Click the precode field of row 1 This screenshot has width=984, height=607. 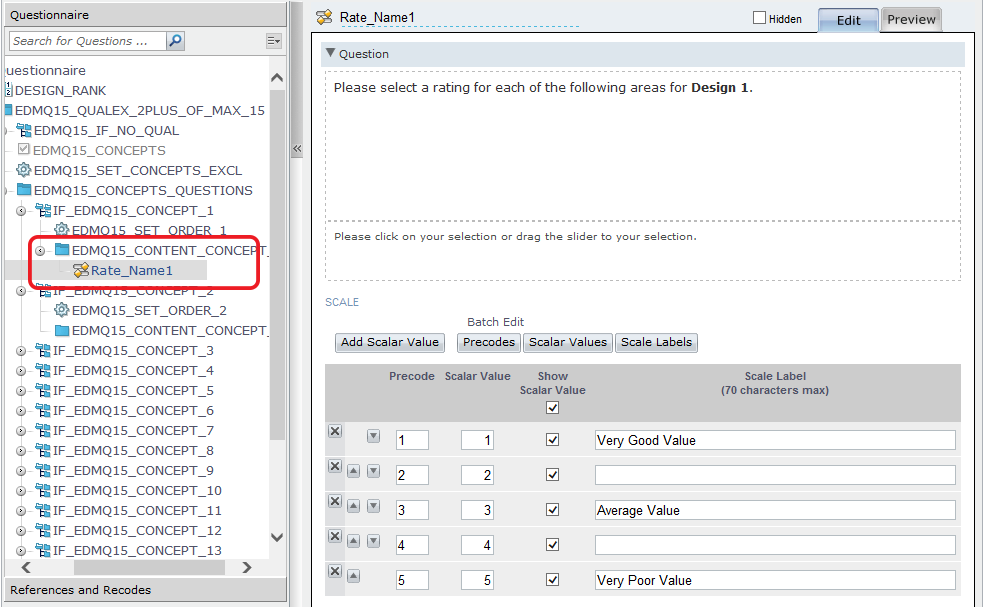point(412,440)
